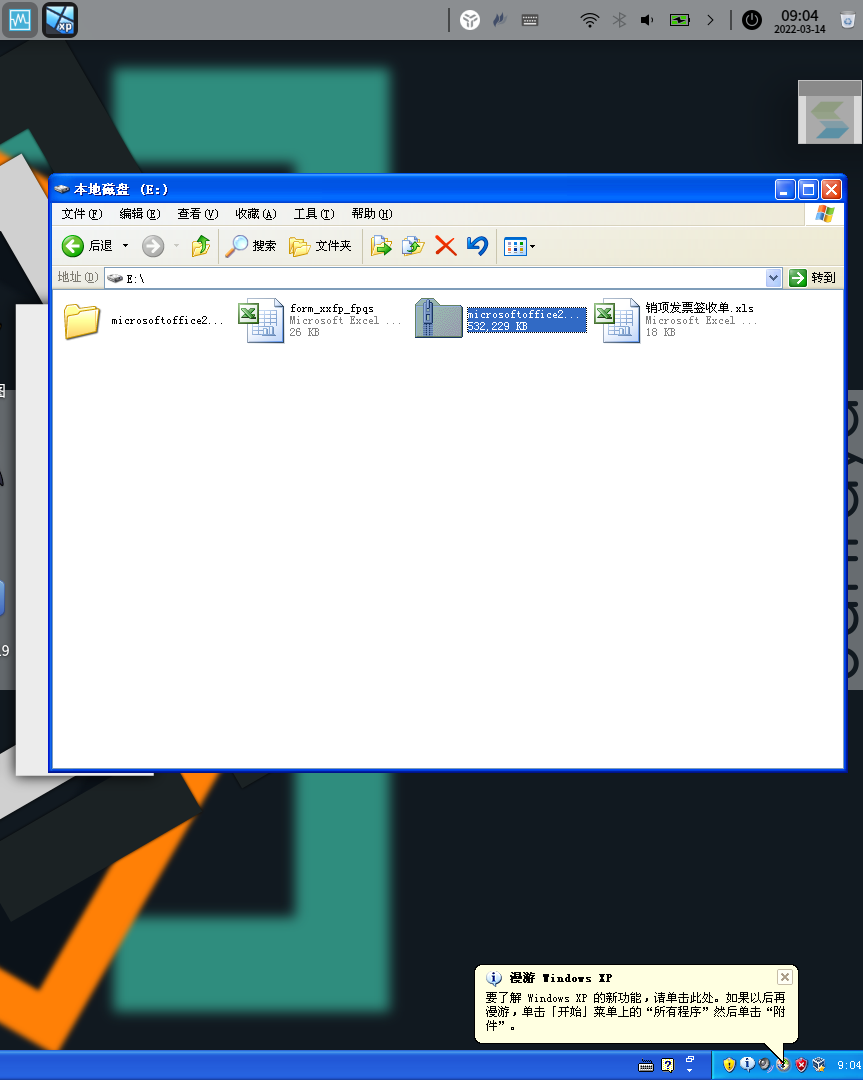Click the top panel volume speaker icon
Viewport: 863px width, 1080px height.
[x=647, y=20]
